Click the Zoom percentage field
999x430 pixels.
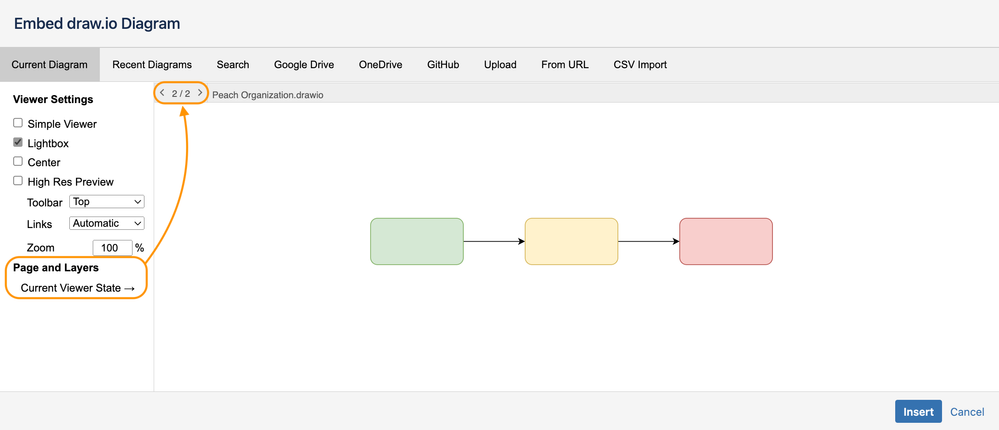[x=112, y=247]
